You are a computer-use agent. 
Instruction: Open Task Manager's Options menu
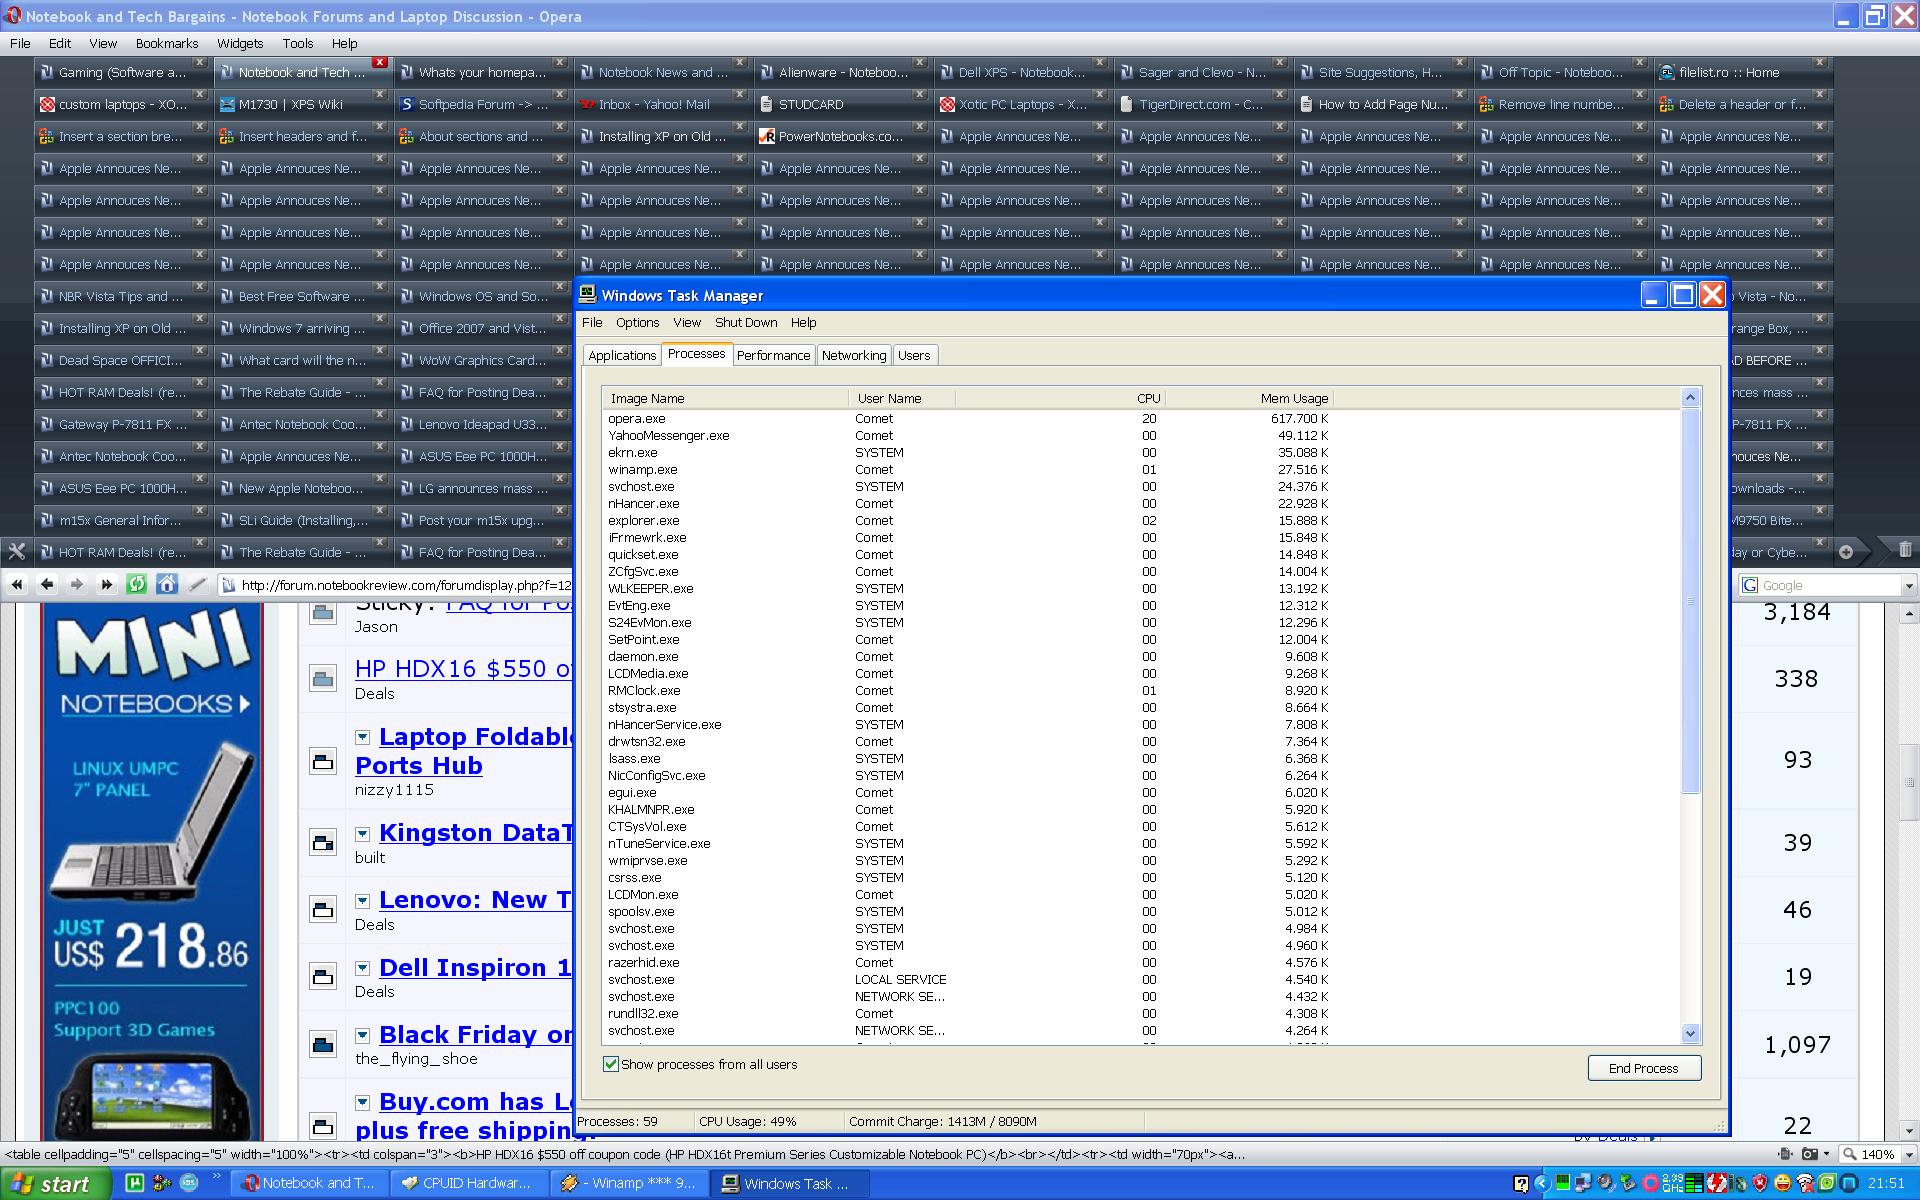[637, 322]
